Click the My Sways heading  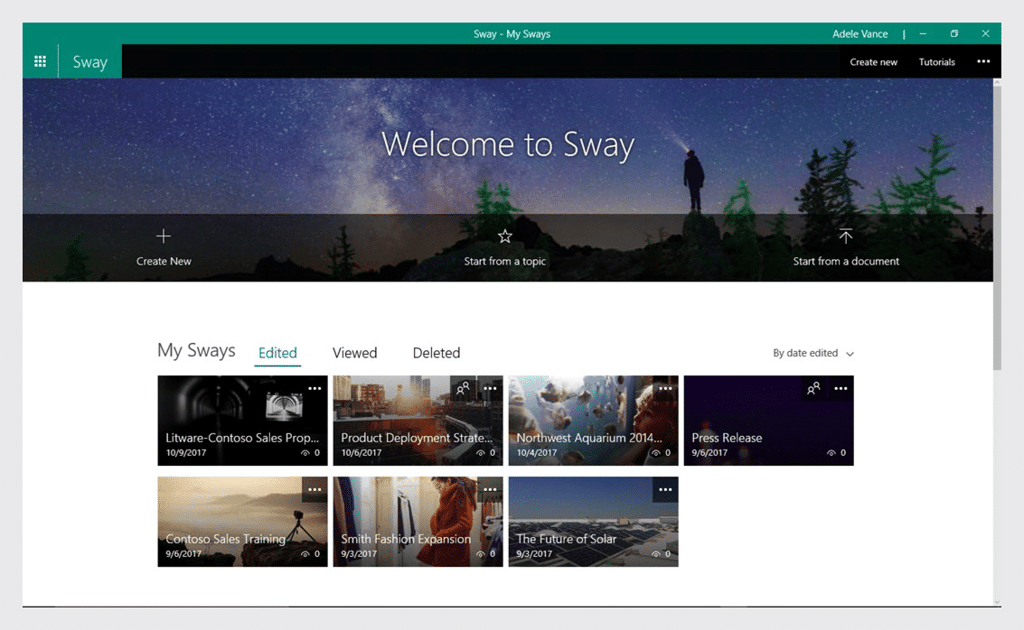coord(196,351)
